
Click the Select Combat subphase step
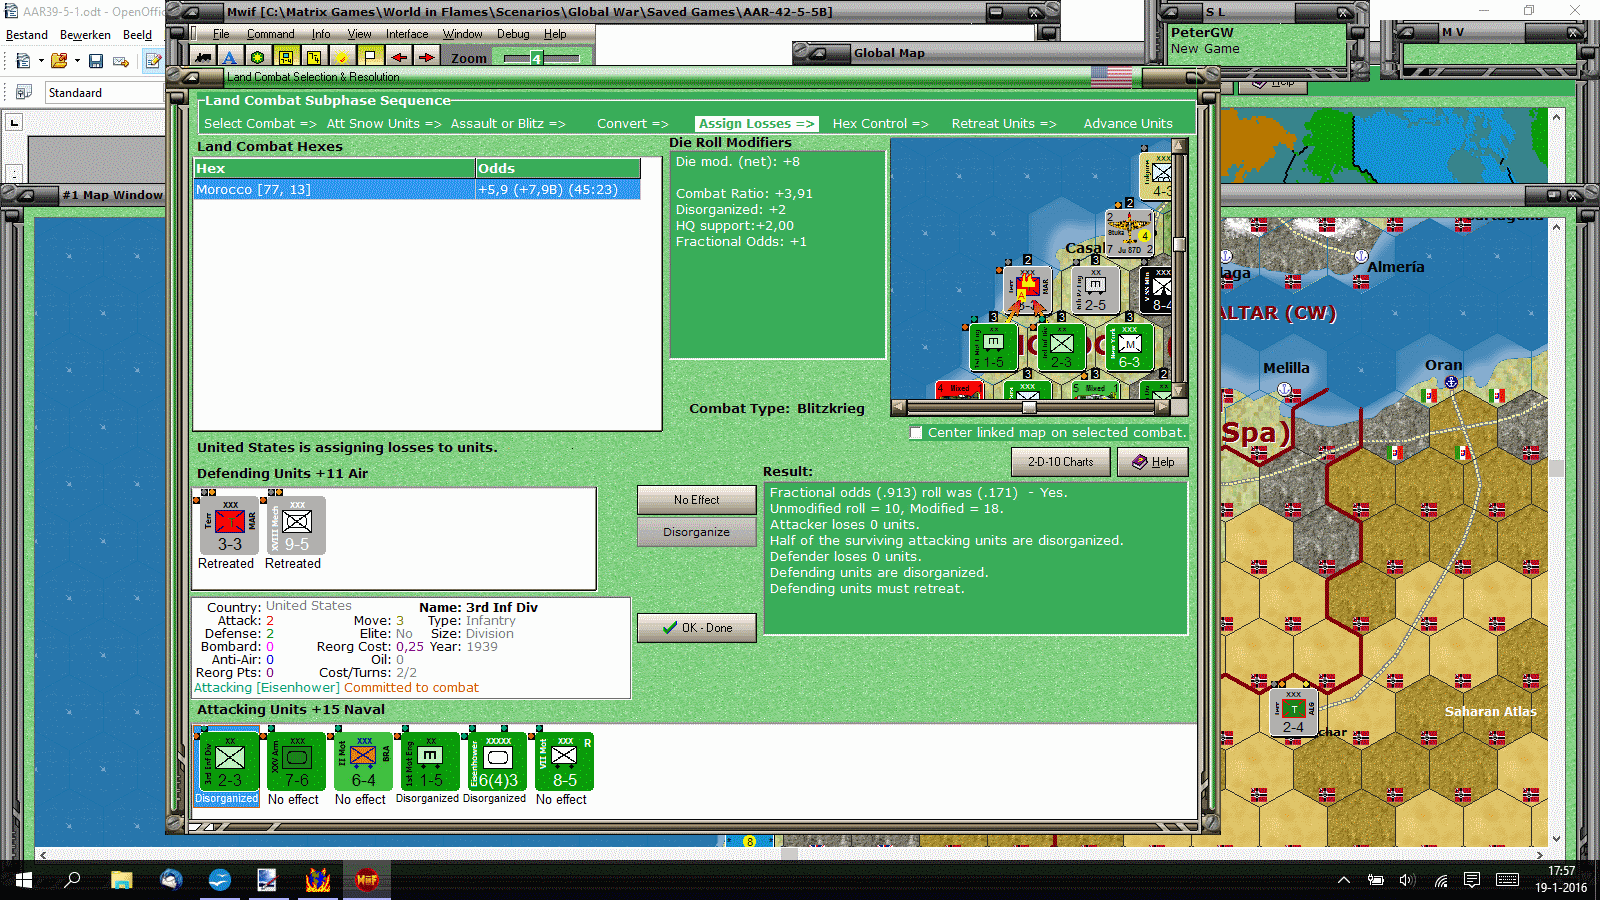pyautogui.click(x=260, y=124)
